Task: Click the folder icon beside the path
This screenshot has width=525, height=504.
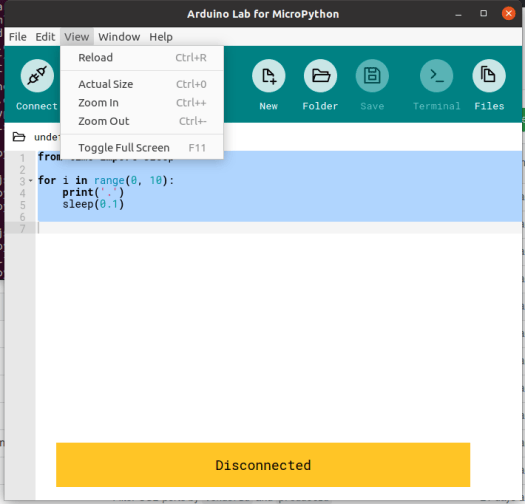Action: pos(19,137)
